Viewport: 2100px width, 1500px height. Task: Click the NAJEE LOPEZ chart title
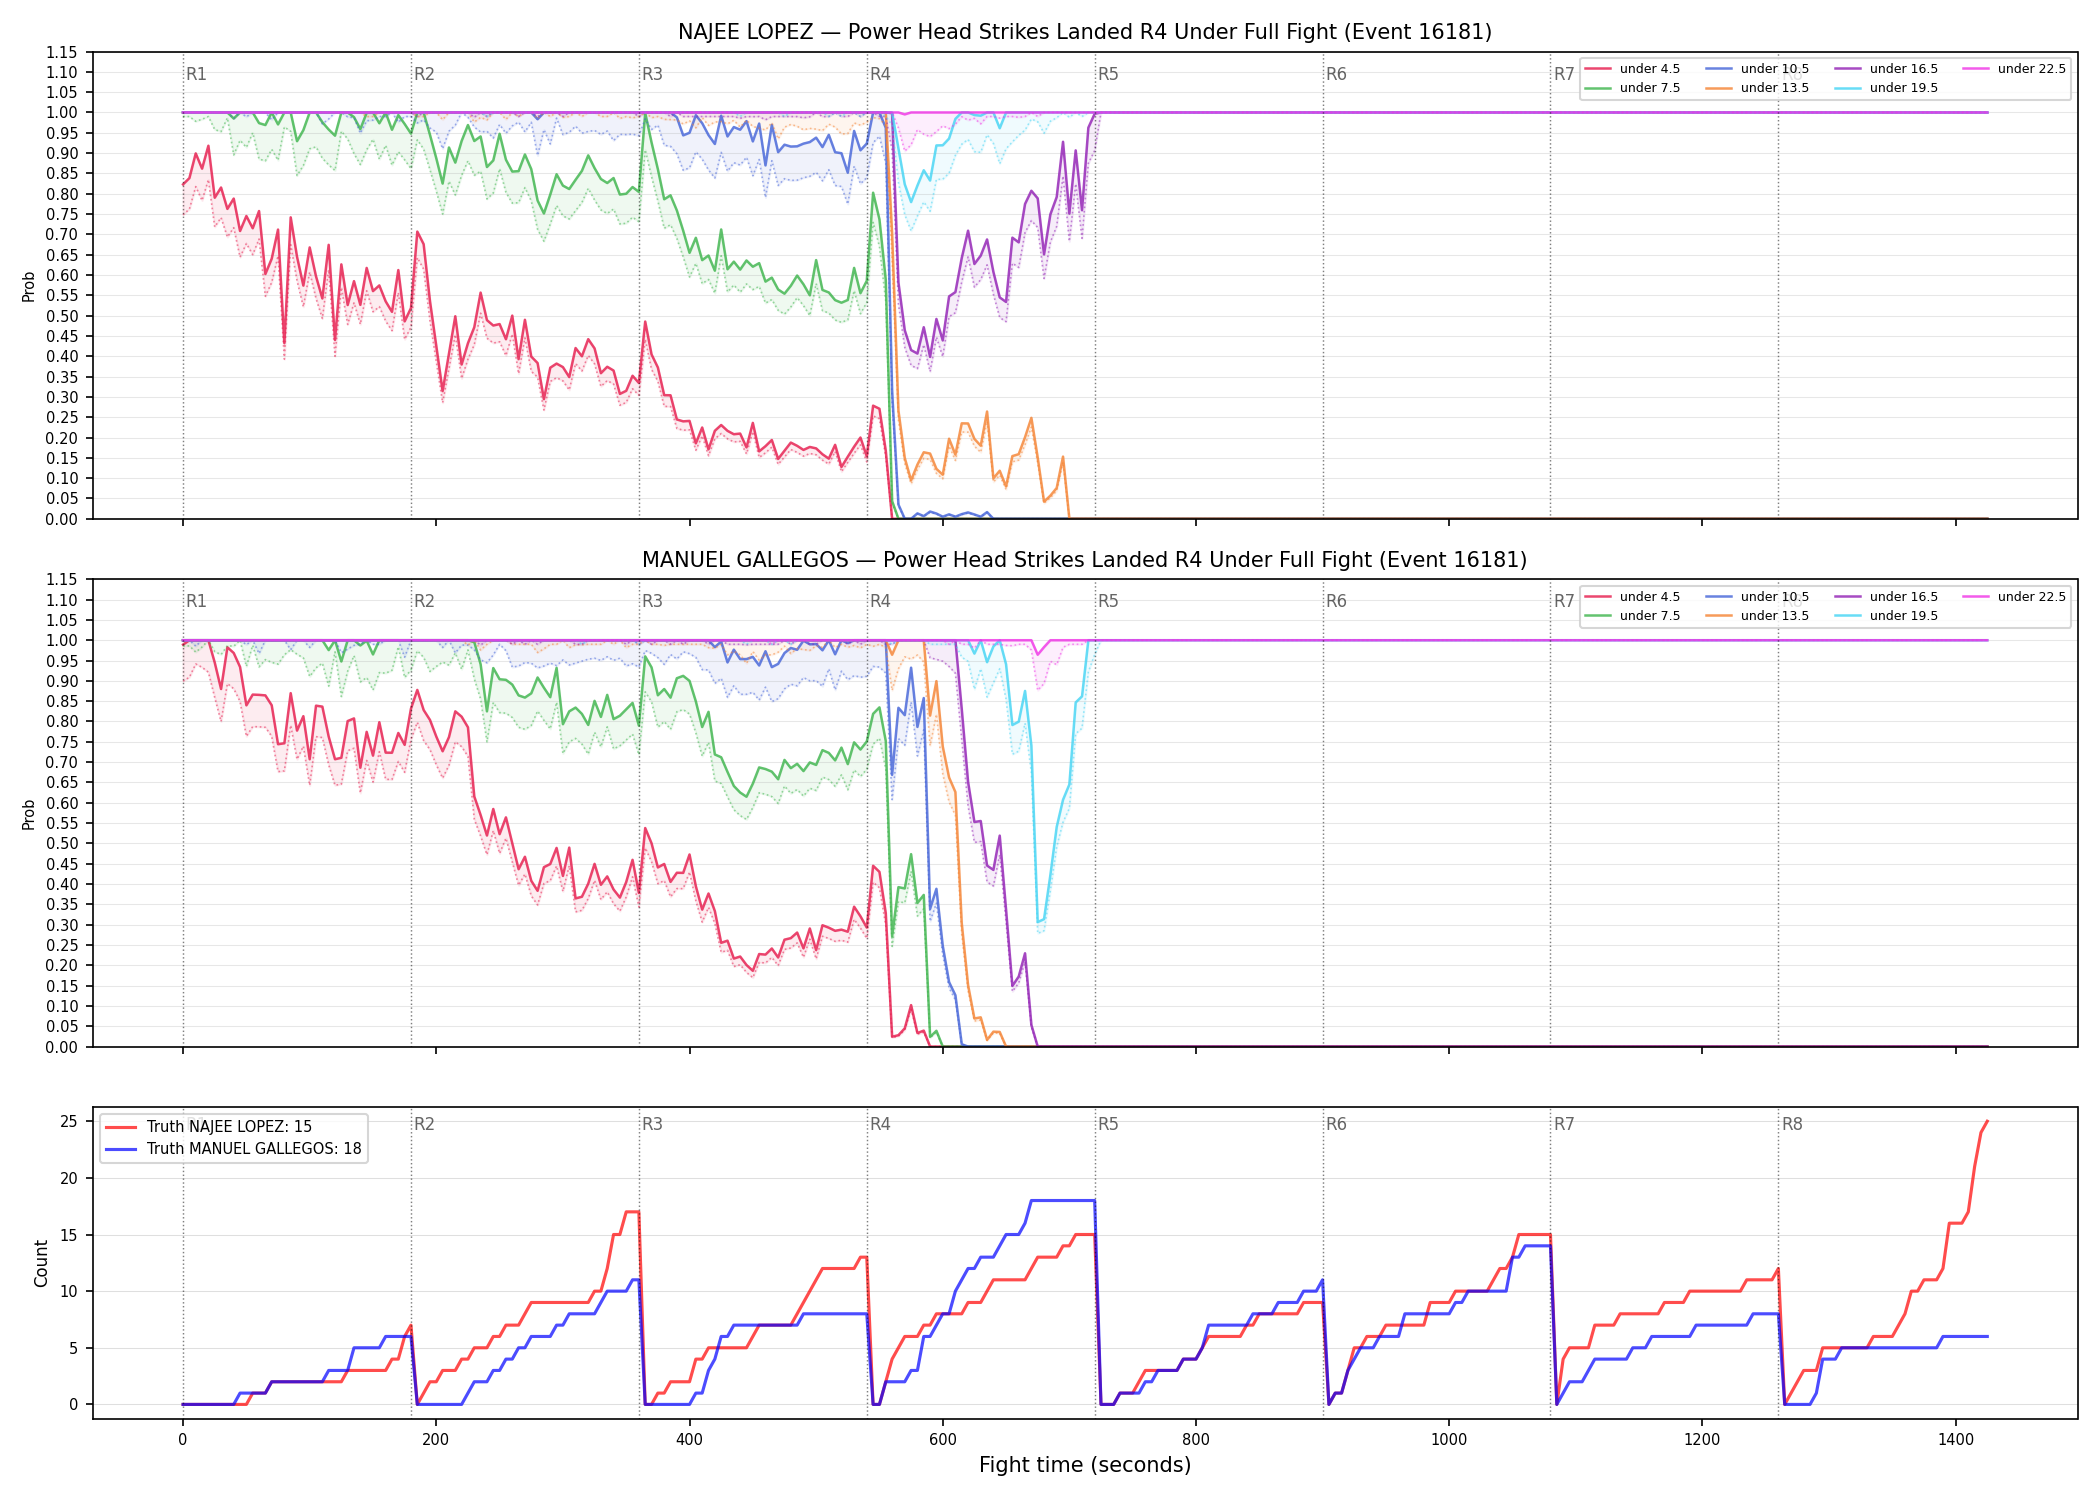[x=1085, y=32]
